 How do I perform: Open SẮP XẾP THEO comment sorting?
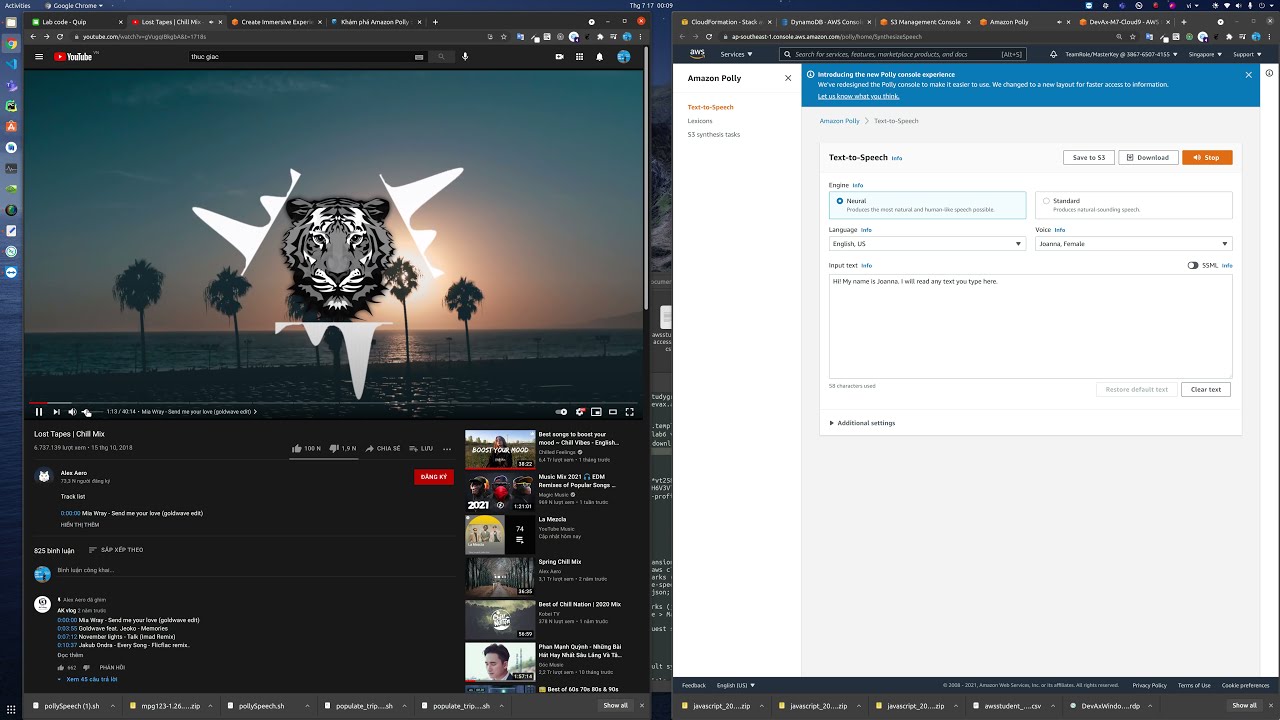pos(116,550)
